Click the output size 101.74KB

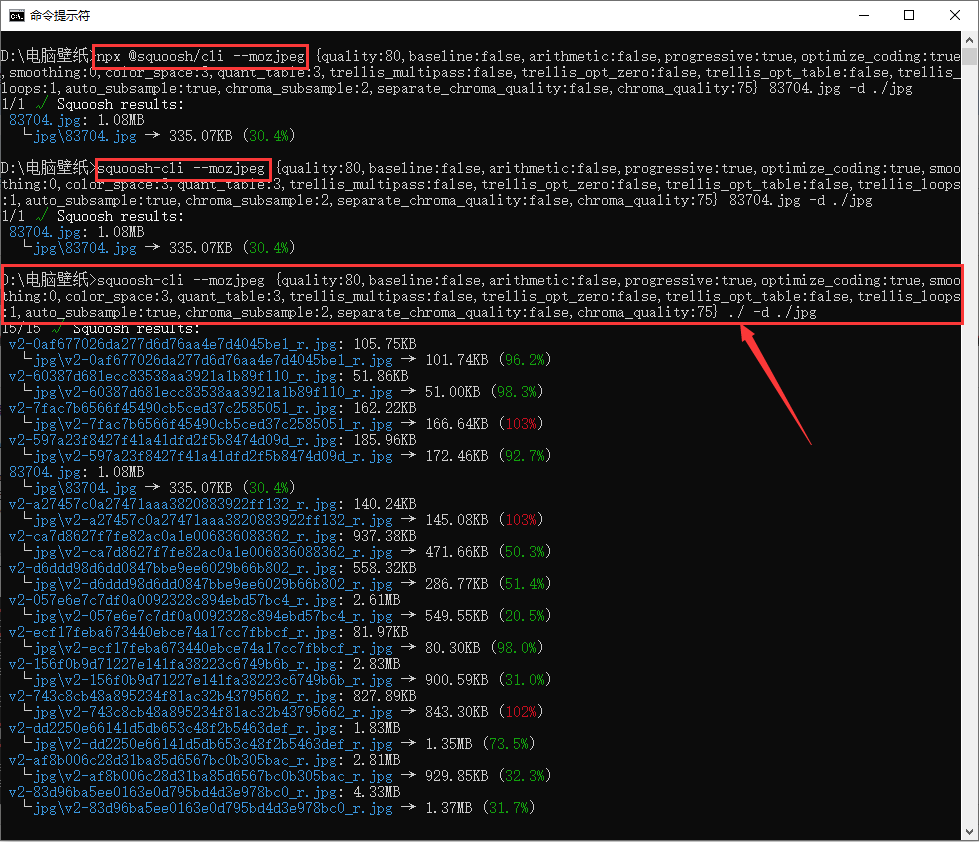pos(456,360)
